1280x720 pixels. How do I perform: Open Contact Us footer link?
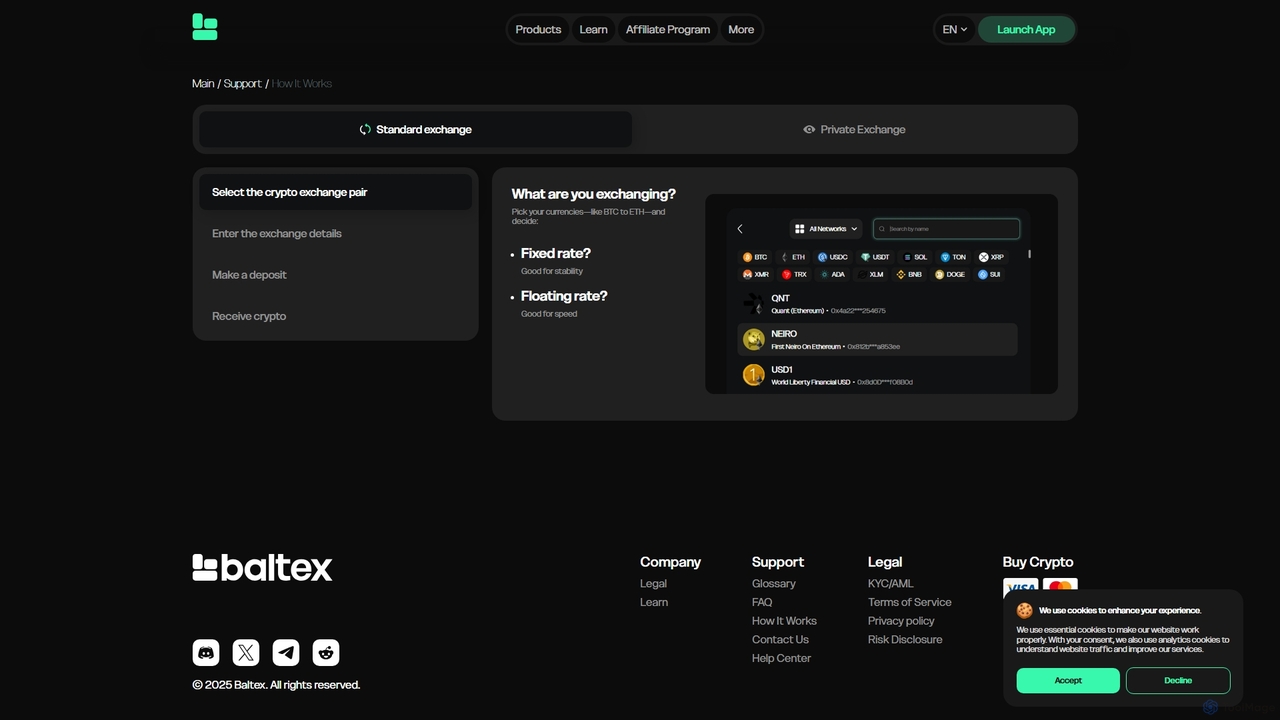pyautogui.click(x=780, y=639)
